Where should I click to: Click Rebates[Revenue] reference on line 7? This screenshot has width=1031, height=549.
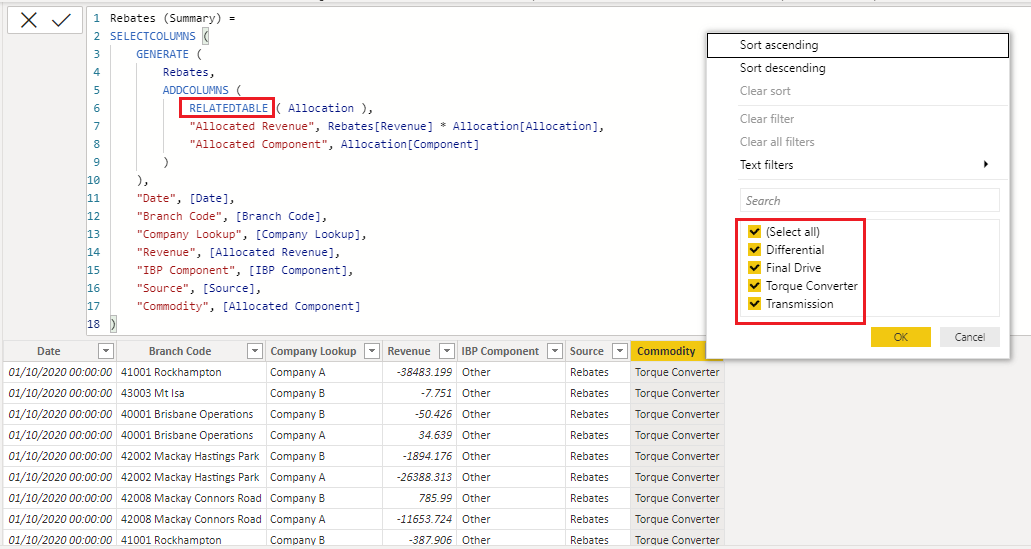[x=380, y=126]
